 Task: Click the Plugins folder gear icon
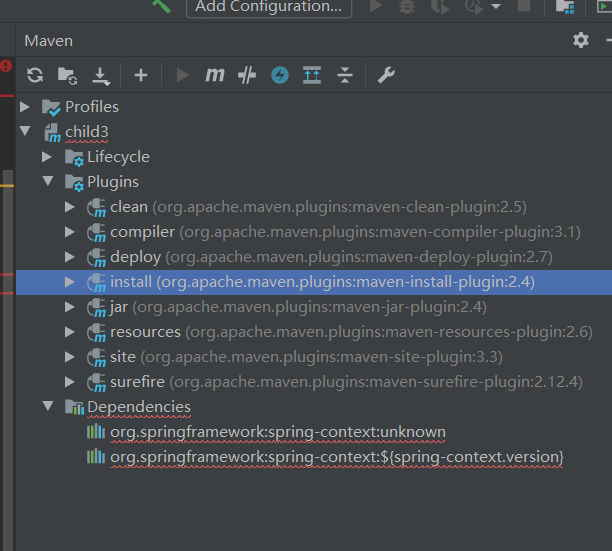[74, 183]
